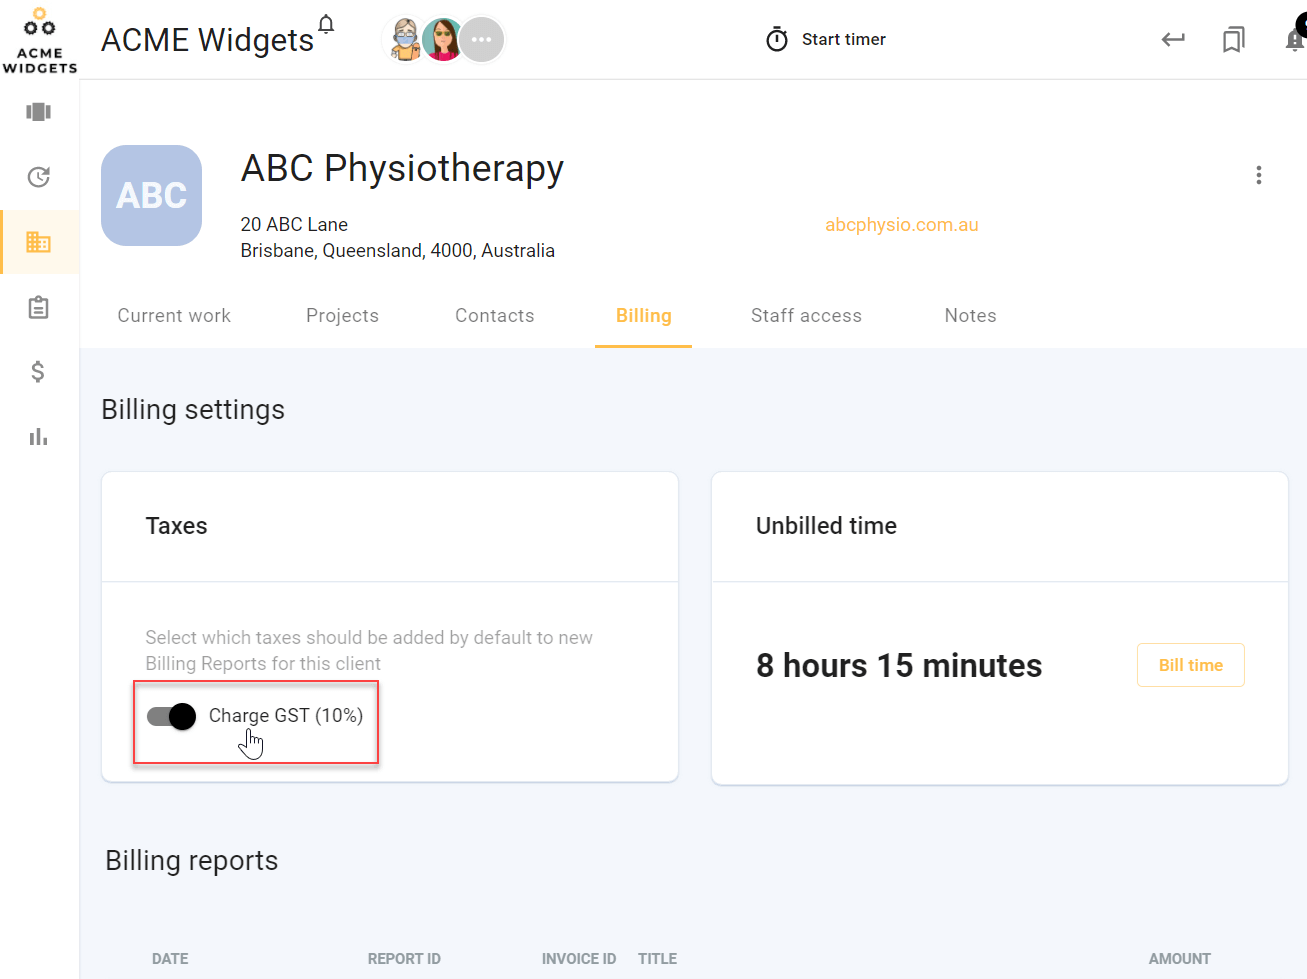Image resolution: width=1307 pixels, height=979 pixels.
Task: Open the kanban board sidebar icon
Action: pyautogui.click(x=39, y=112)
